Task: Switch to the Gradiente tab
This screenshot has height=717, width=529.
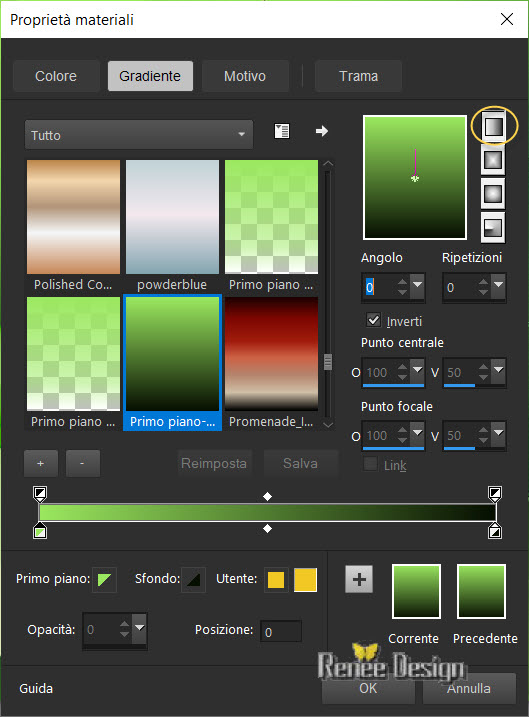Action: [150, 76]
